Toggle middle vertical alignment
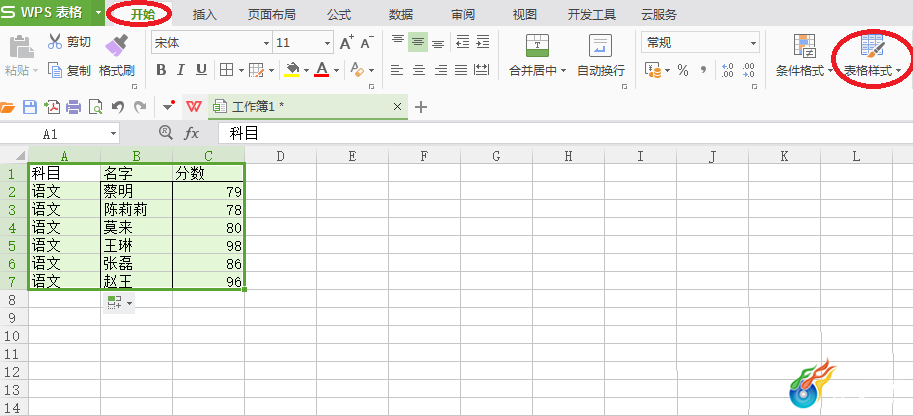This screenshot has height=416, width=913. click(417, 42)
